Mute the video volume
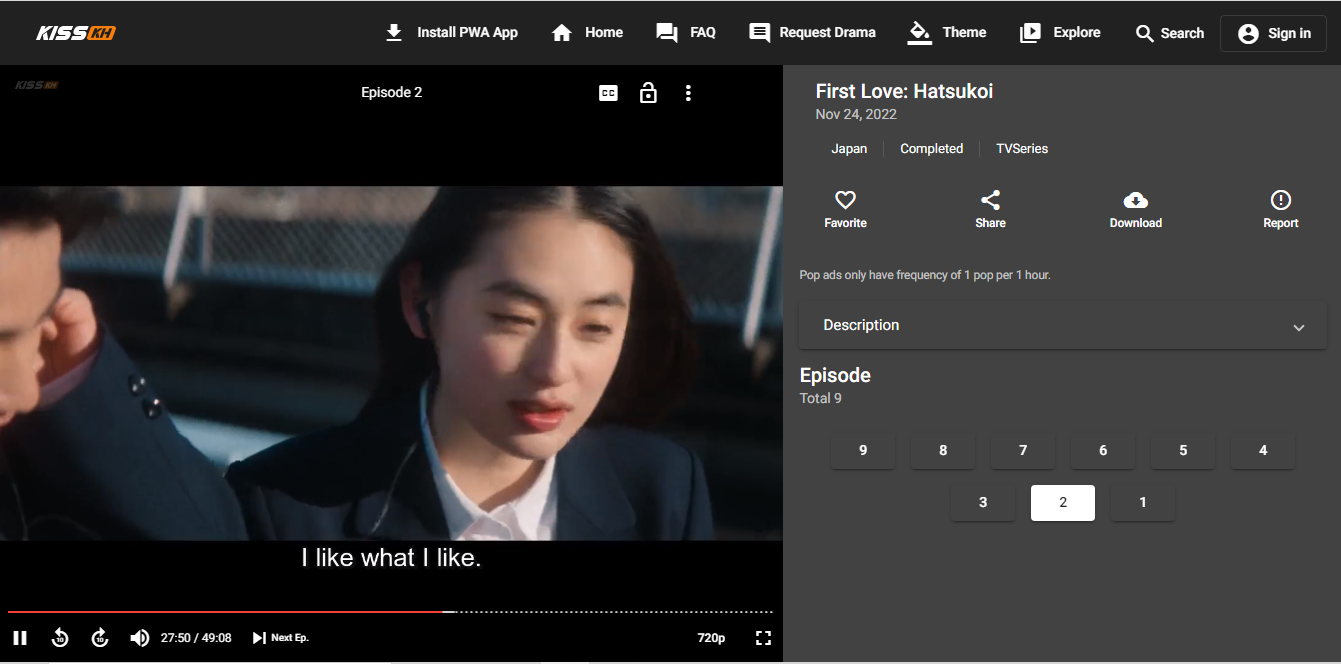Image resolution: width=1341 pixels, height=664 pixels. pos(140,638)
